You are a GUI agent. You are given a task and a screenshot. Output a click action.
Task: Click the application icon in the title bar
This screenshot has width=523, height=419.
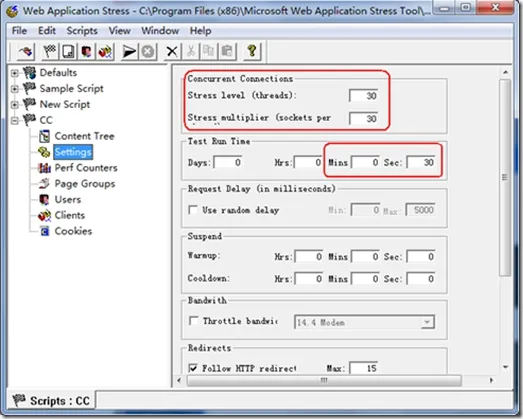click(12, 11)
